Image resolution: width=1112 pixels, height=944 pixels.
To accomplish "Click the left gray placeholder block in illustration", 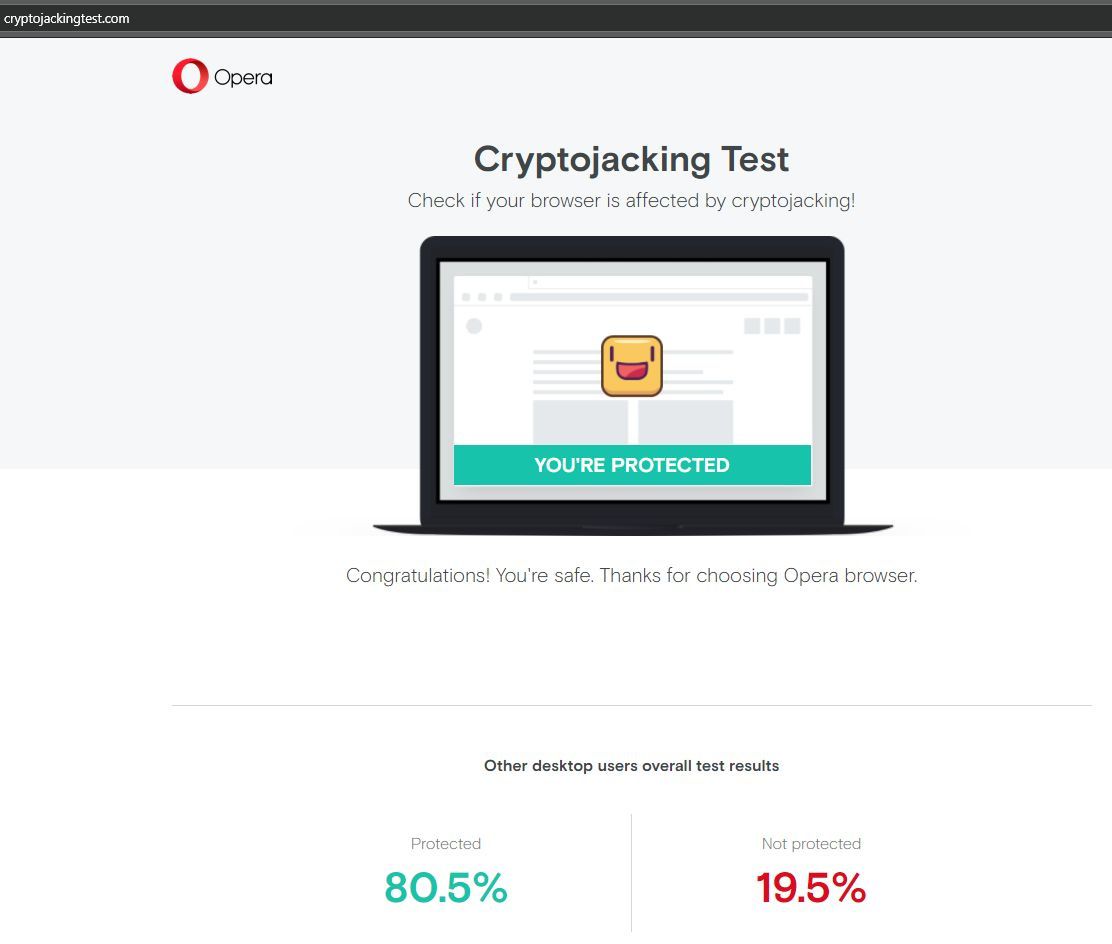I will point(580,422).
